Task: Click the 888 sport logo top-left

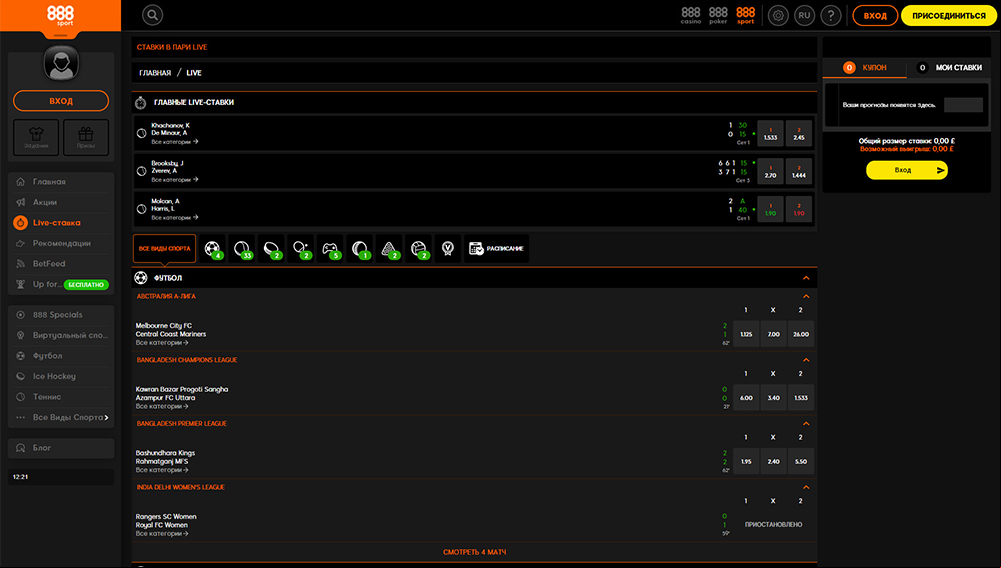Action: (61, 15)
